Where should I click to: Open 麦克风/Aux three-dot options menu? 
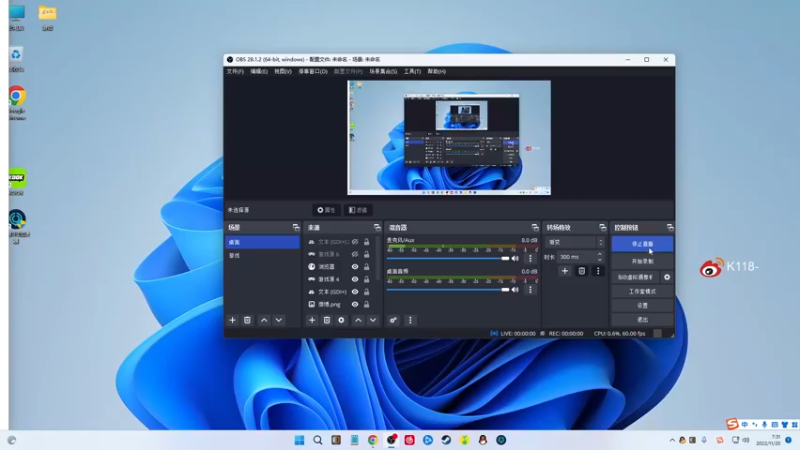point(530,258)
